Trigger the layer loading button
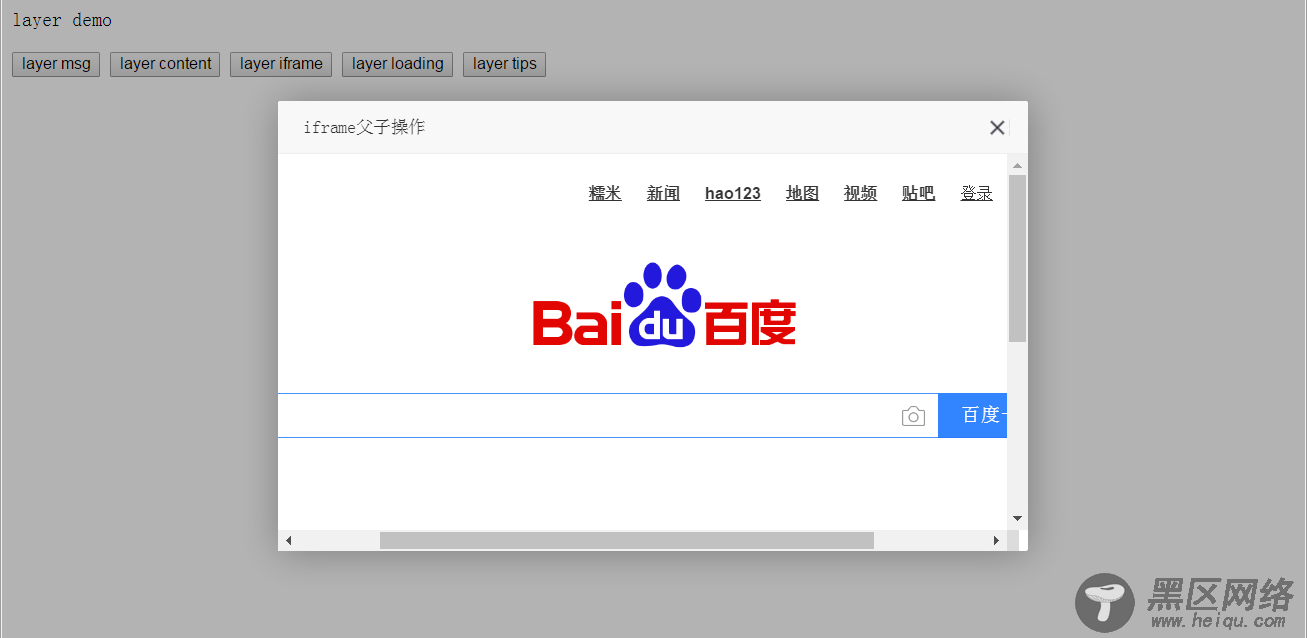Viewport: 1307px width, 638px height. [397, 64]
